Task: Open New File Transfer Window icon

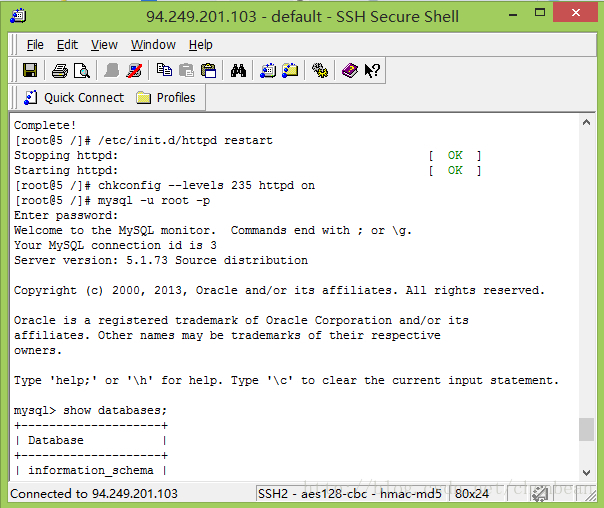Action: [290, 70]
